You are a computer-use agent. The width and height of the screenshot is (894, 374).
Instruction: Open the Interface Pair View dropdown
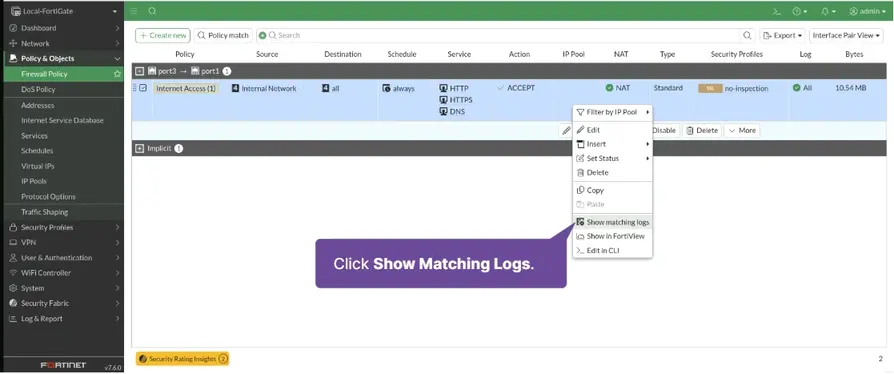[846, 35]
